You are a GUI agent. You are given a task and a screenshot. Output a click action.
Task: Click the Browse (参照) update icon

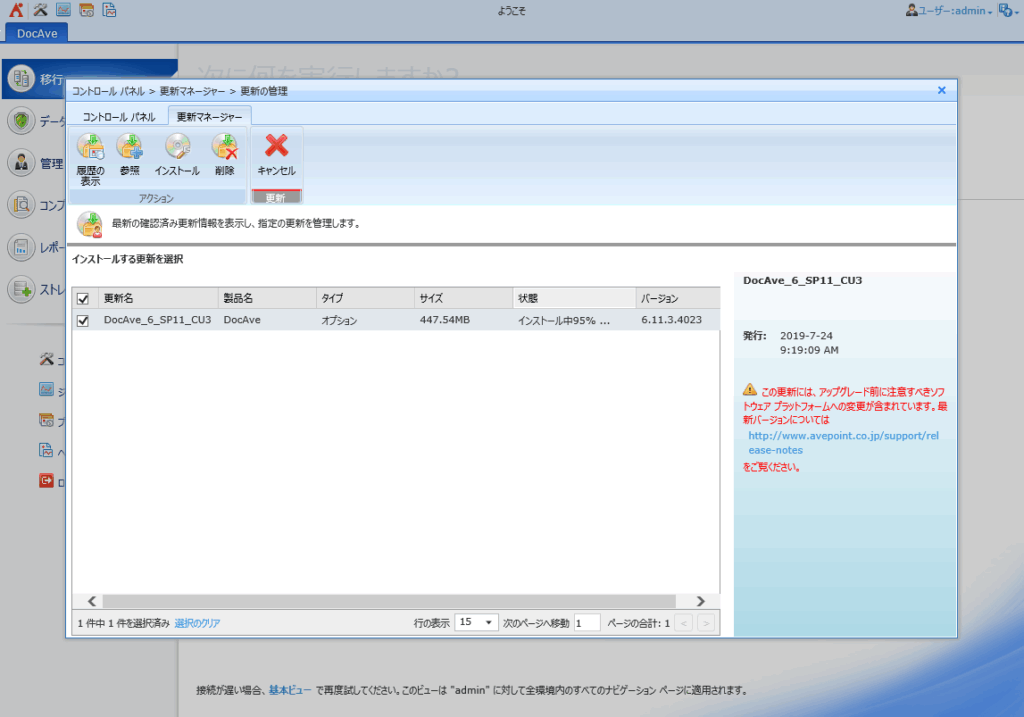pyautogui.click(x=129, y=146)
